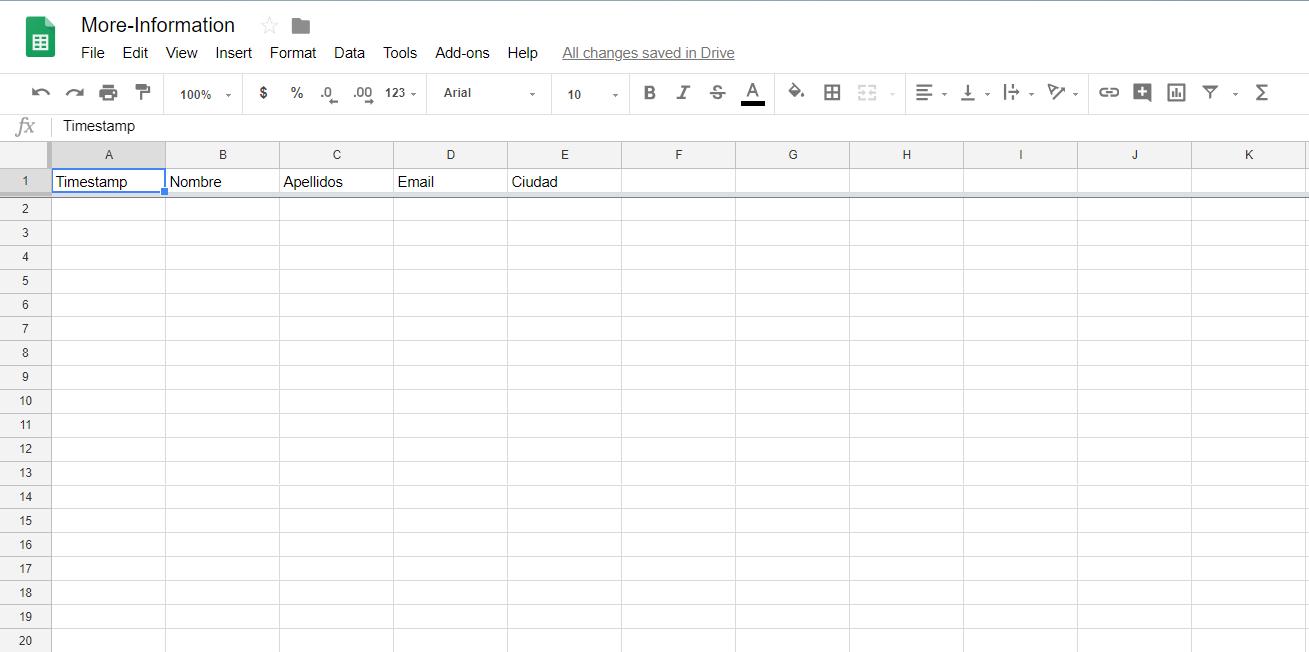Open the more number formats dropdown
The width and height of the screenshot is (1309, 652).
[x=399, y=93]
